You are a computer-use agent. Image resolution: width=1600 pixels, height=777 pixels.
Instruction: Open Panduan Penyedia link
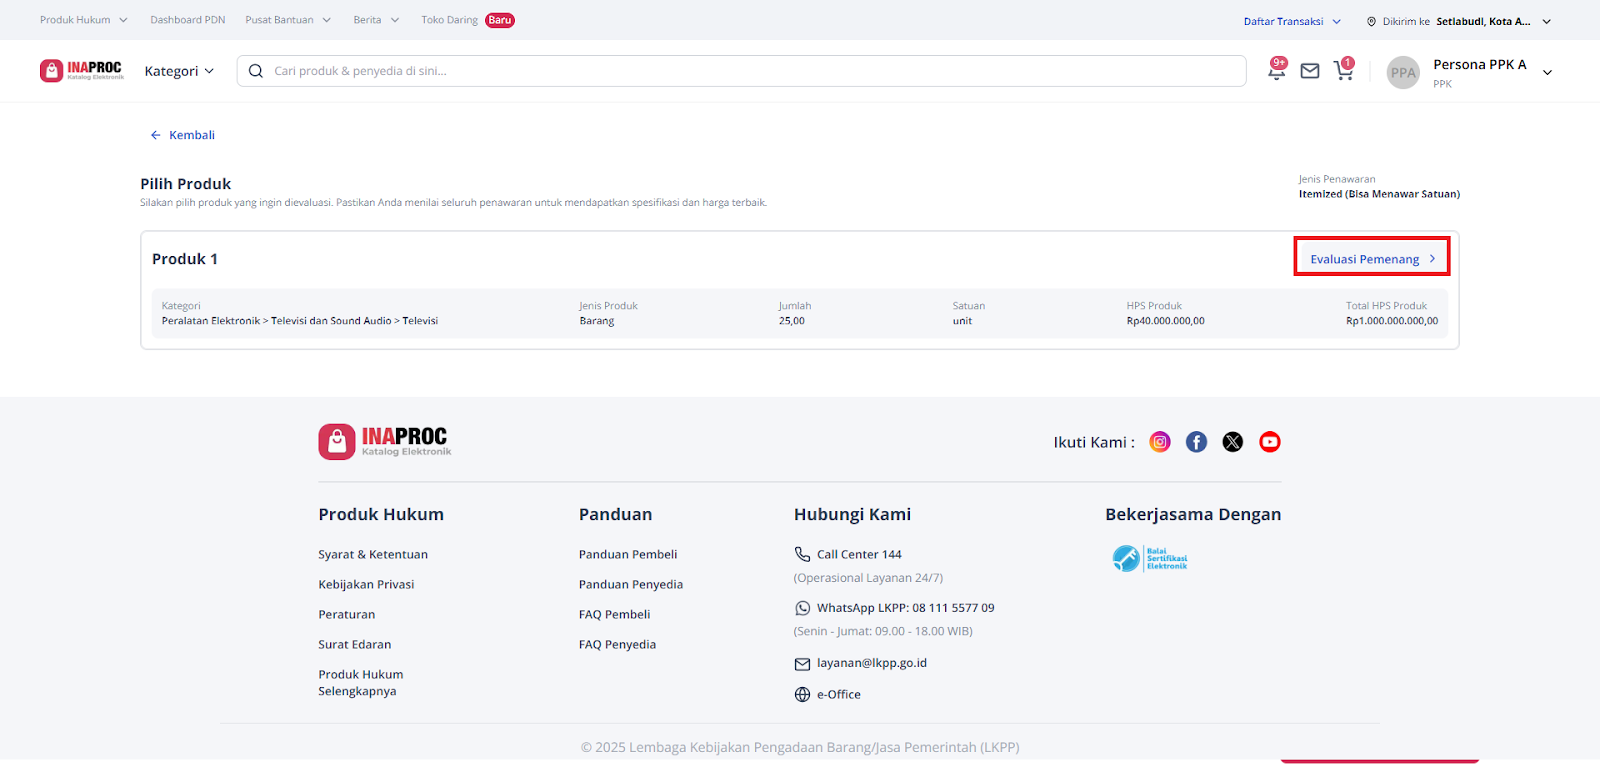pos(631,584)
